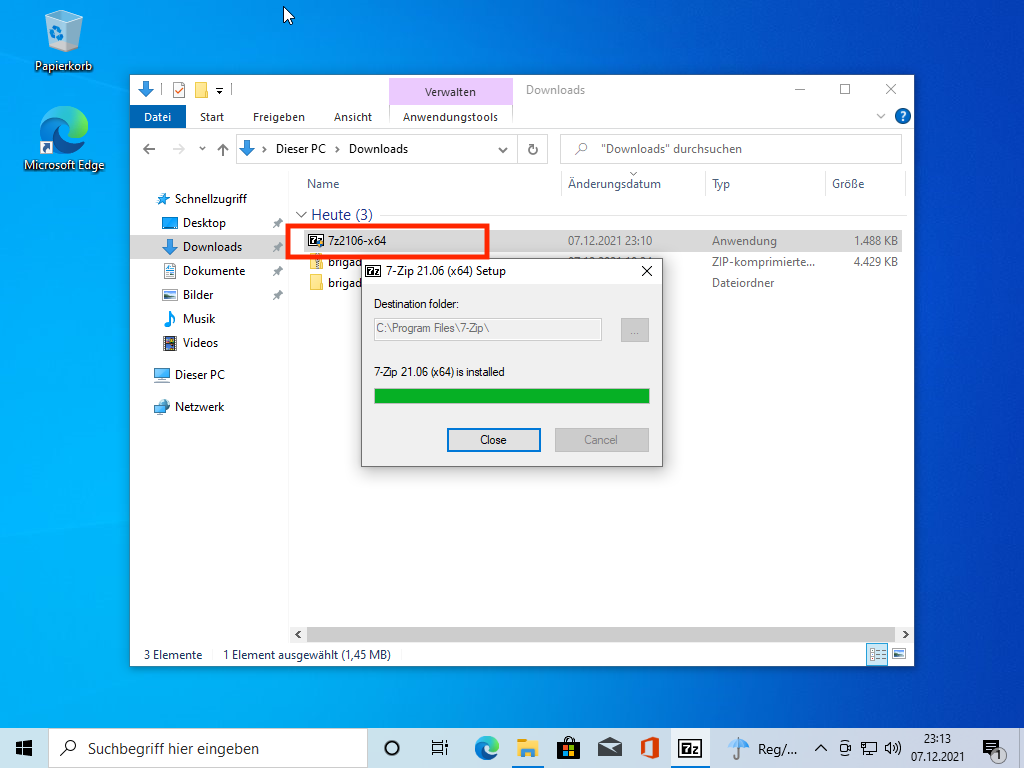
Task: Open the Microsoft Edge desktop shortcut
Action: (x=63, y=139)
